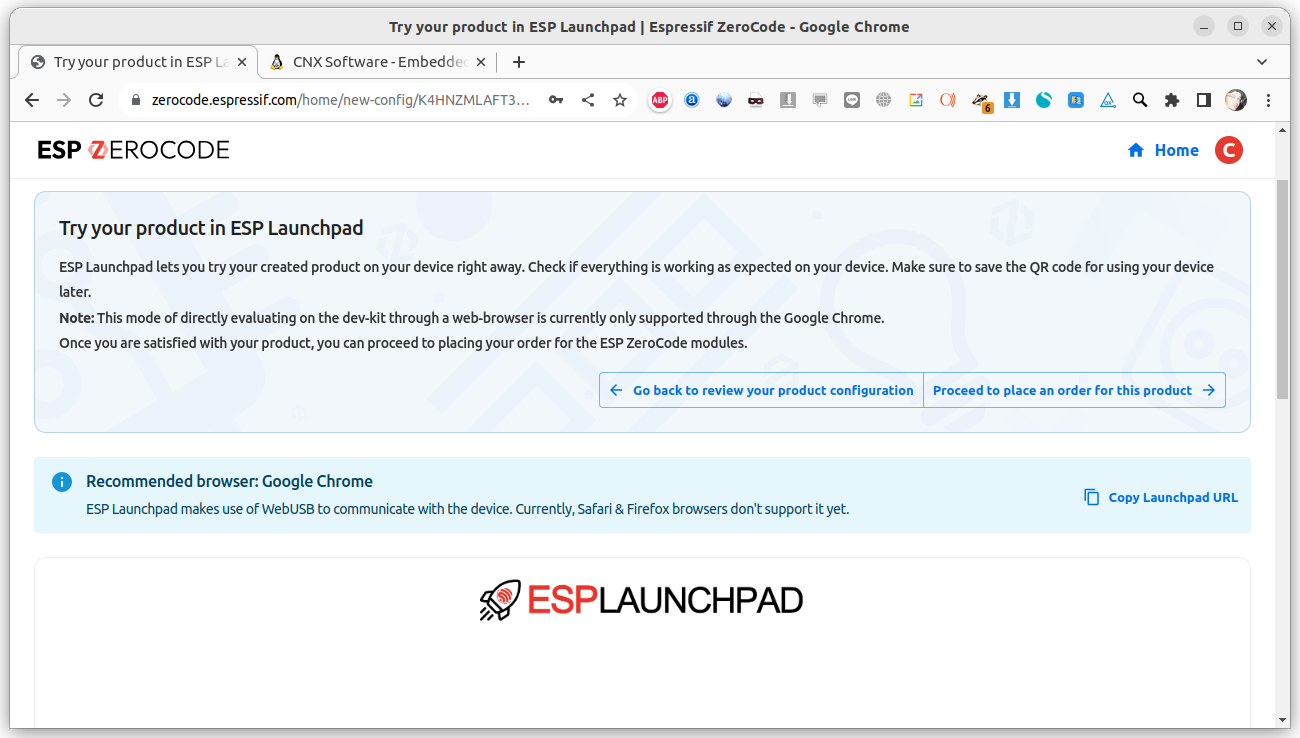Click the ESP ZeroCode logo
Image resolution: width=1300 pixels, height=738 pixels.
tap(133, 150)
